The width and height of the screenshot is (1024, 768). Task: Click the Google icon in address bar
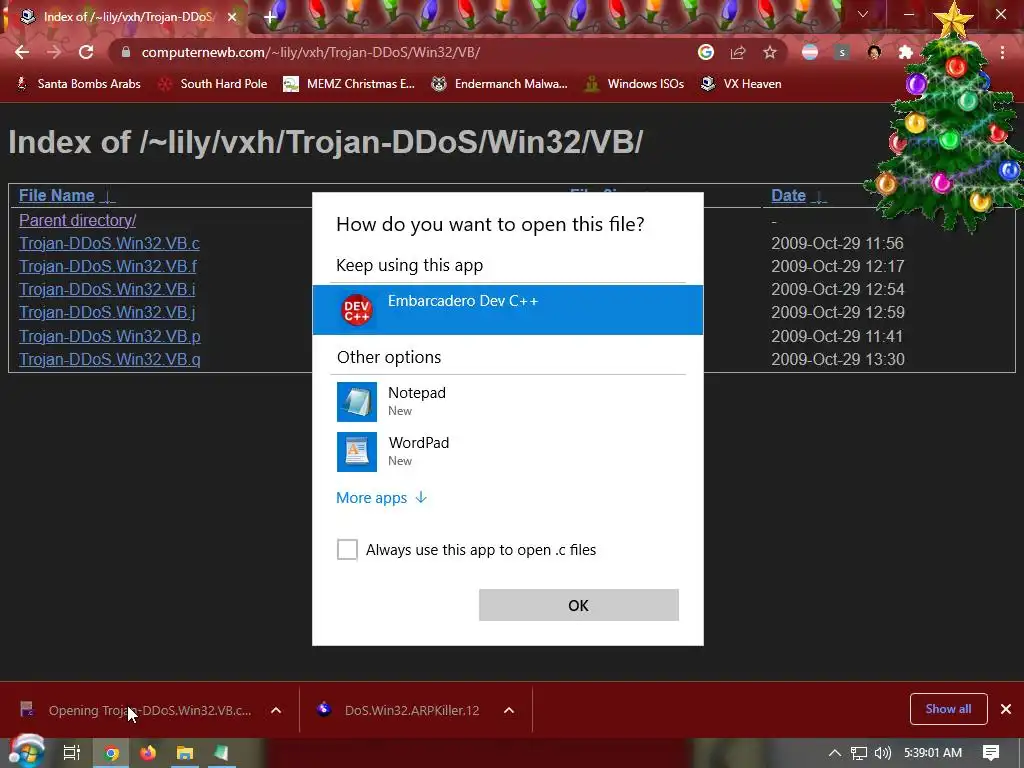click(x=705, y=52)
